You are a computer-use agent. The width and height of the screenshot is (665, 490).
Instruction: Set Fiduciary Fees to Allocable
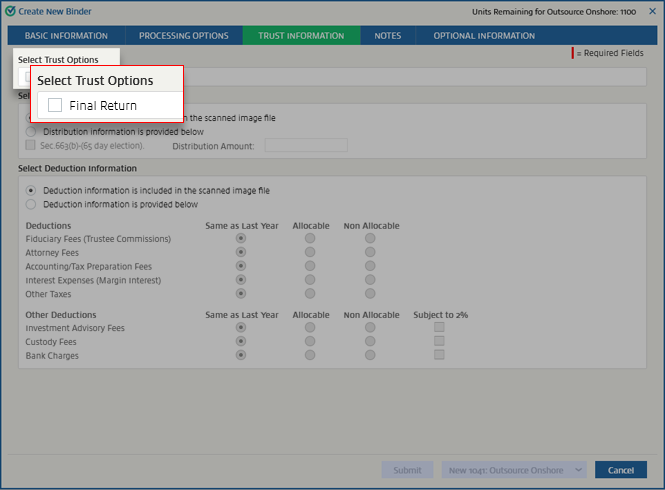pyautogui.click(x=310, y=239)
